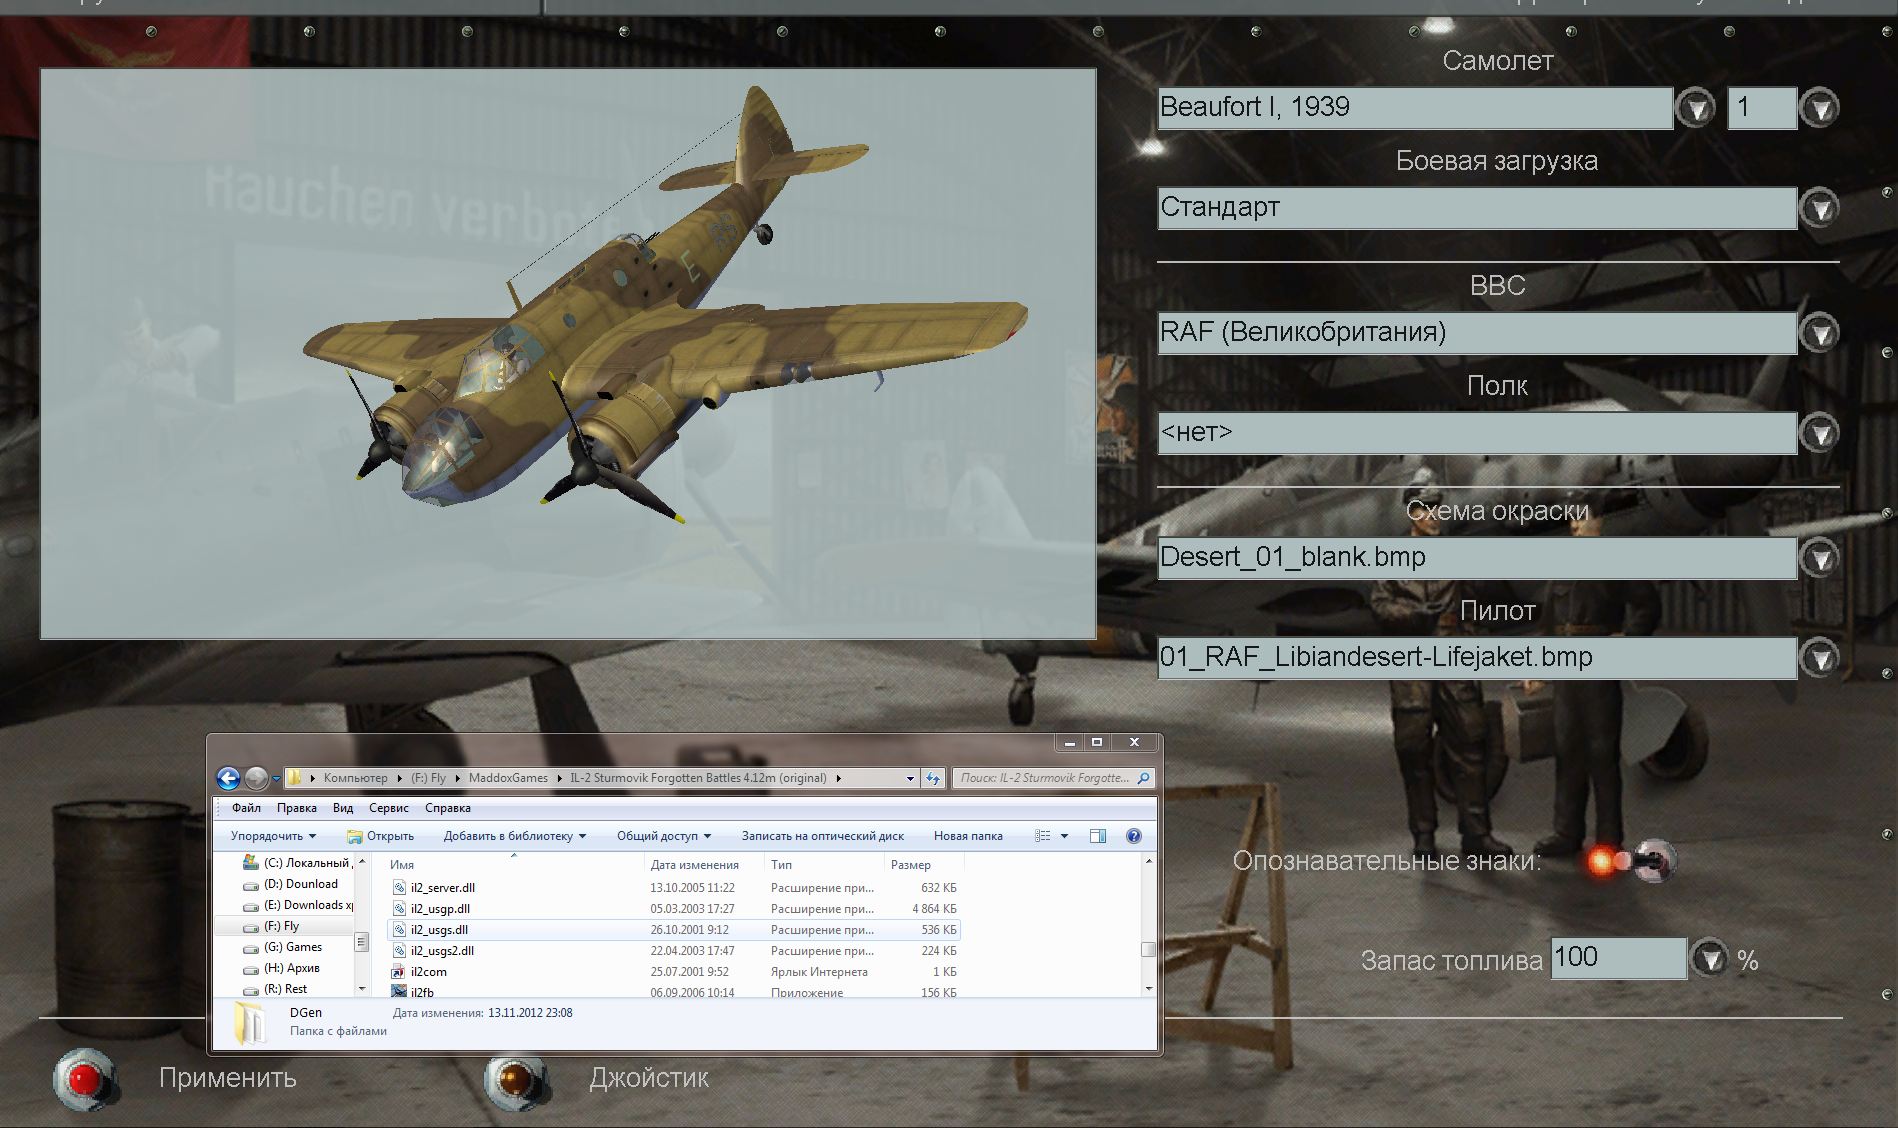Screen dimensions: 1898x1128
Task: Open Explorer help icon
Action: [1134, 836]
